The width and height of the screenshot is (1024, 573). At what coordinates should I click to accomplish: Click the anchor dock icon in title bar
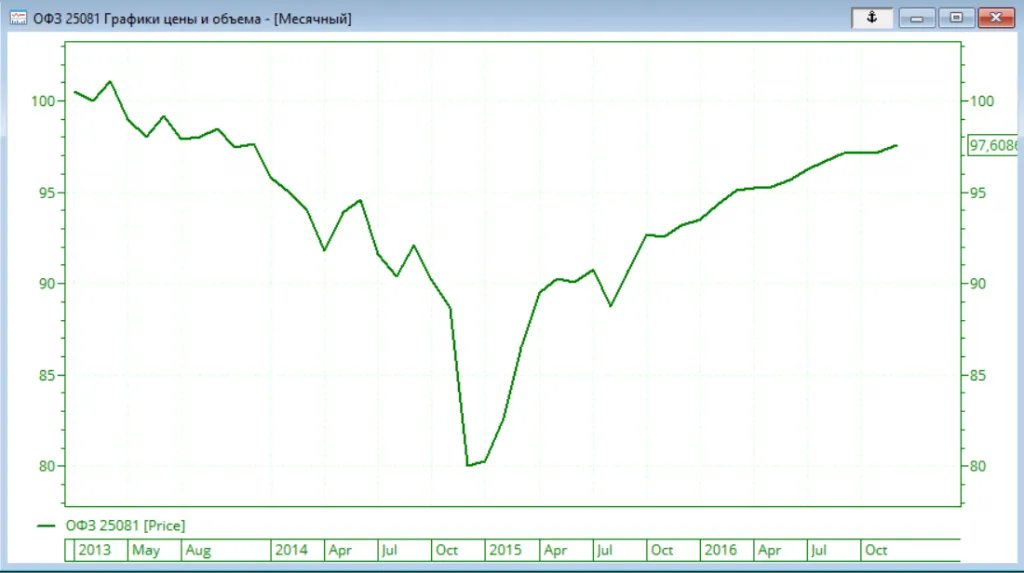click(871, 18)
